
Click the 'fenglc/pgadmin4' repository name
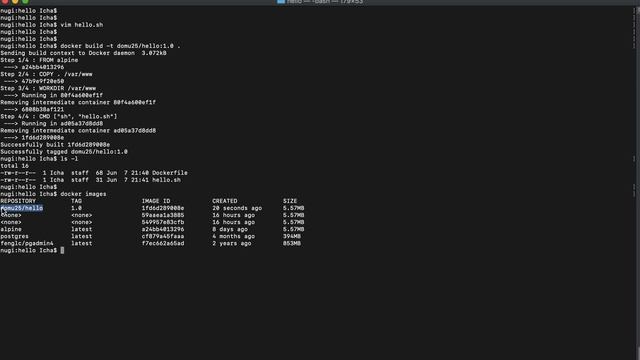[x=27, y=244]
